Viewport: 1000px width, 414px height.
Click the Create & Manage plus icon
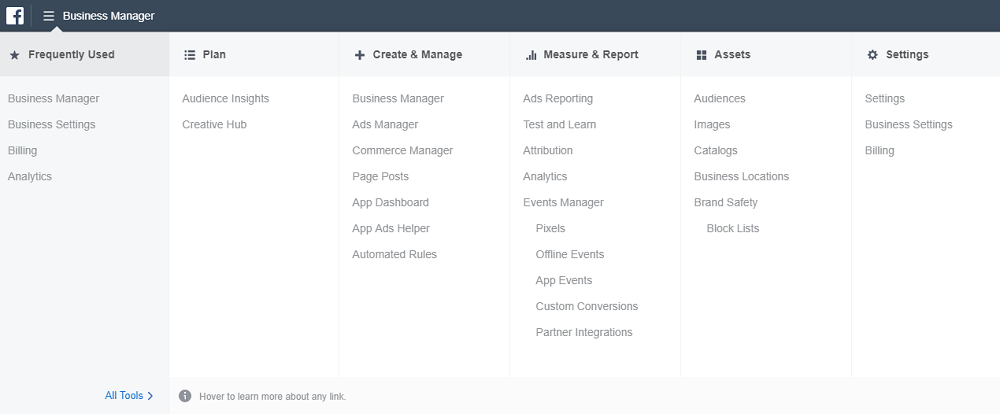click(360, 55)
